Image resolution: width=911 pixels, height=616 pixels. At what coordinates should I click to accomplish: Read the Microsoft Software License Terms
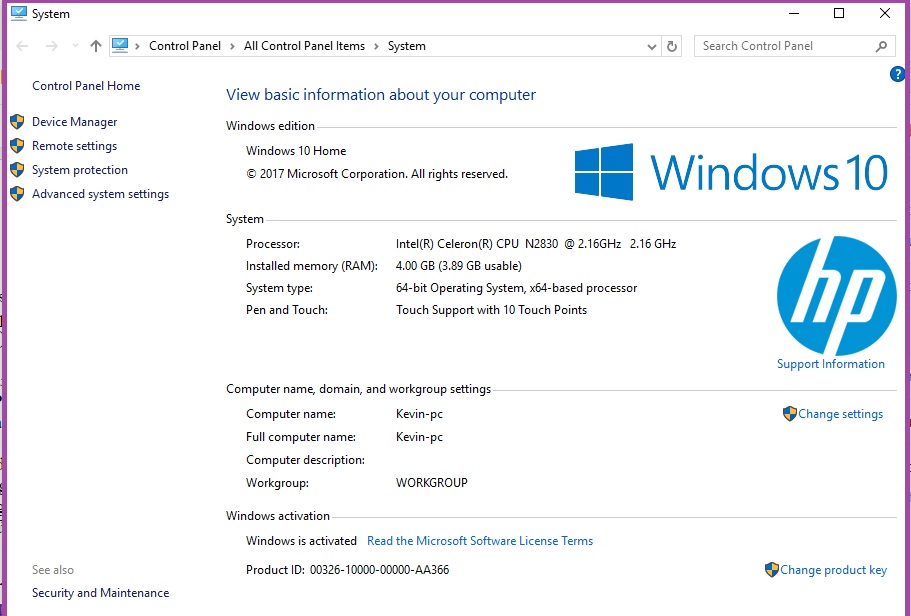coord(480,541)
